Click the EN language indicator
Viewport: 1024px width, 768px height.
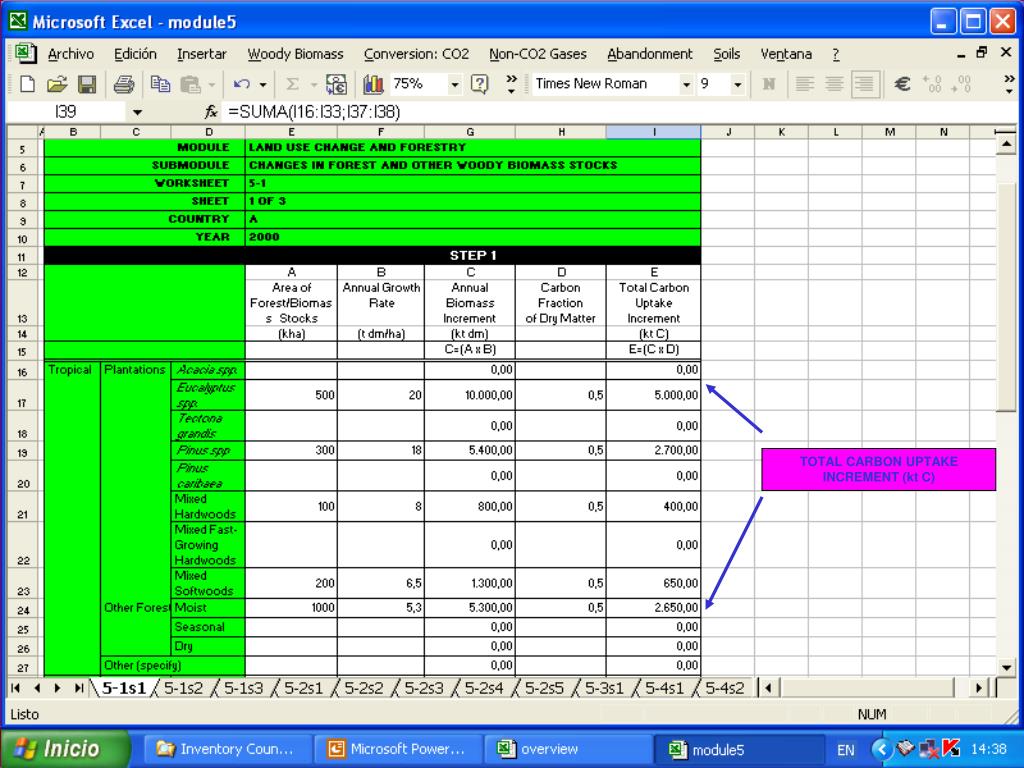click(846, 750)
